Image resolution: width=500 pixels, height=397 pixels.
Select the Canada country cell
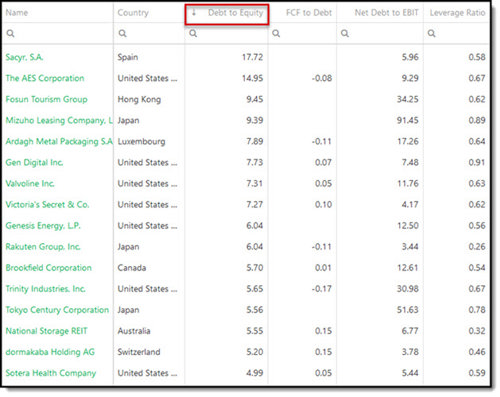pyautogui.click(x=132, y=268)
